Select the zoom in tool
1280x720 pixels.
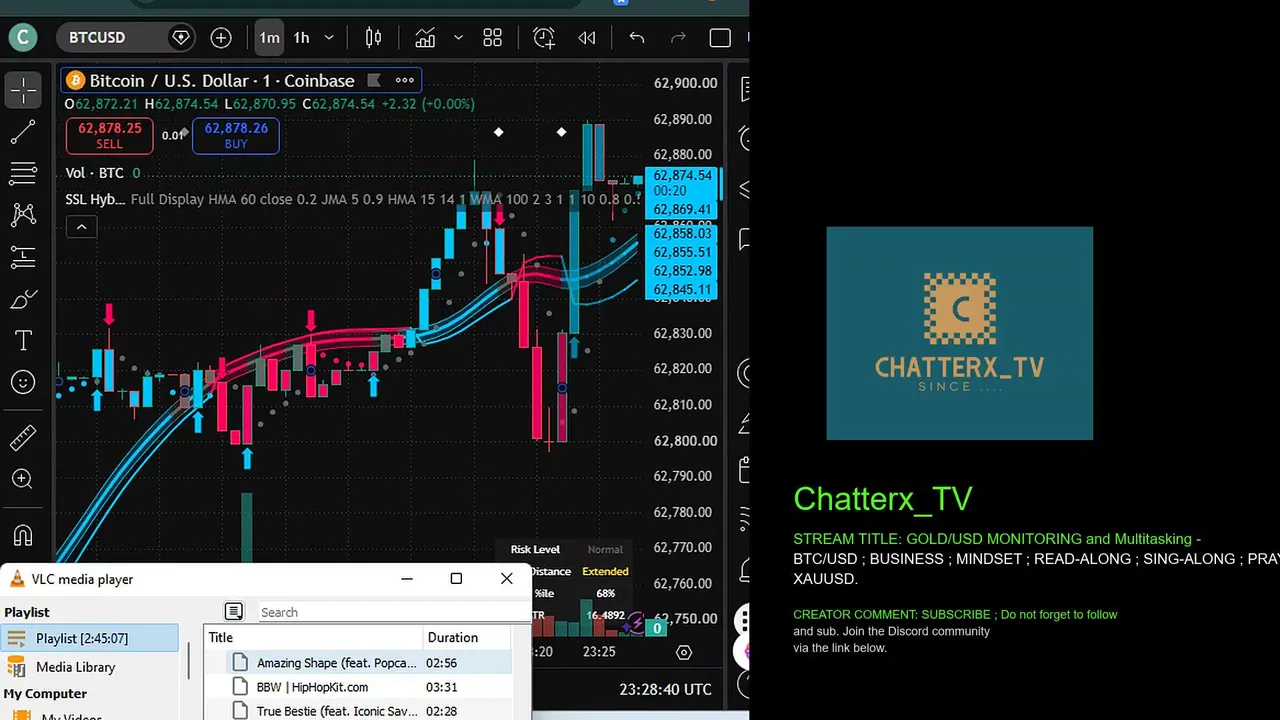(23, 479)
